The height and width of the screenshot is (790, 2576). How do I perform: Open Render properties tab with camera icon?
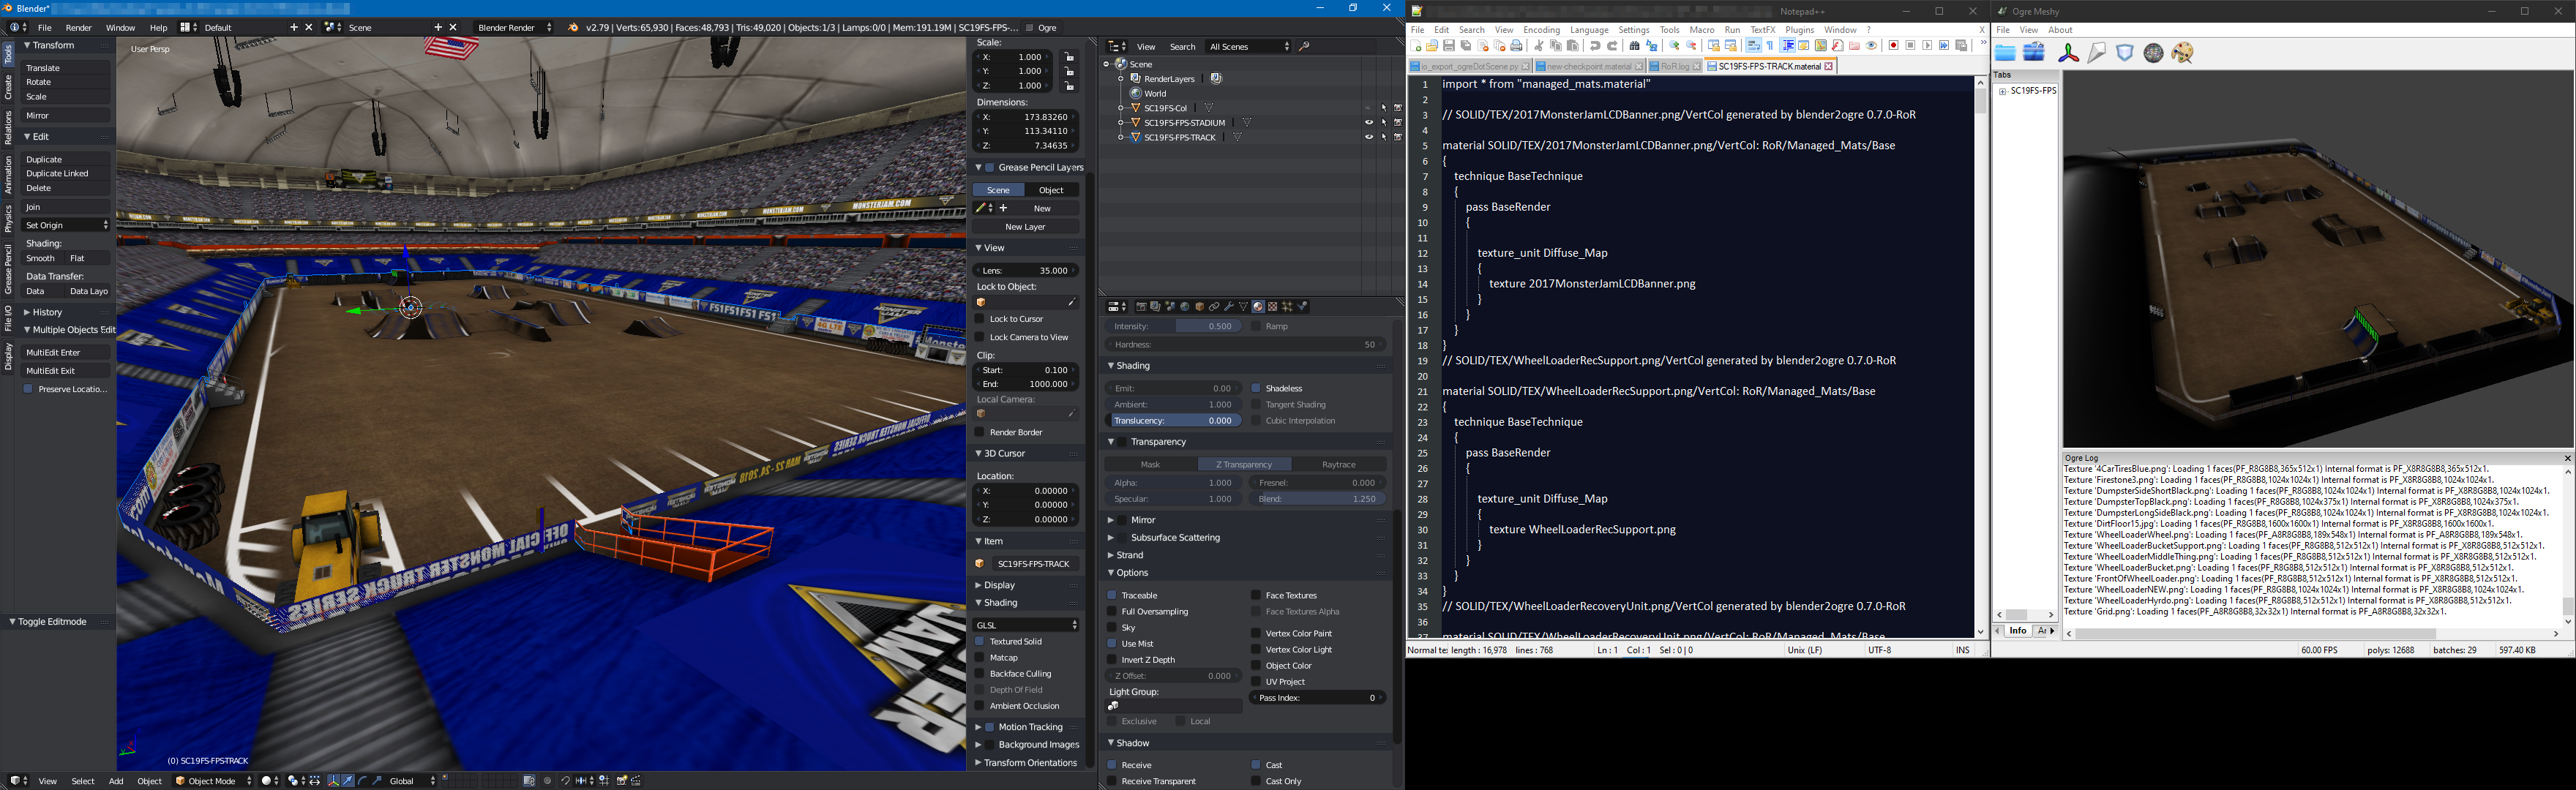pyautogui.click(x=1142, y=306)
